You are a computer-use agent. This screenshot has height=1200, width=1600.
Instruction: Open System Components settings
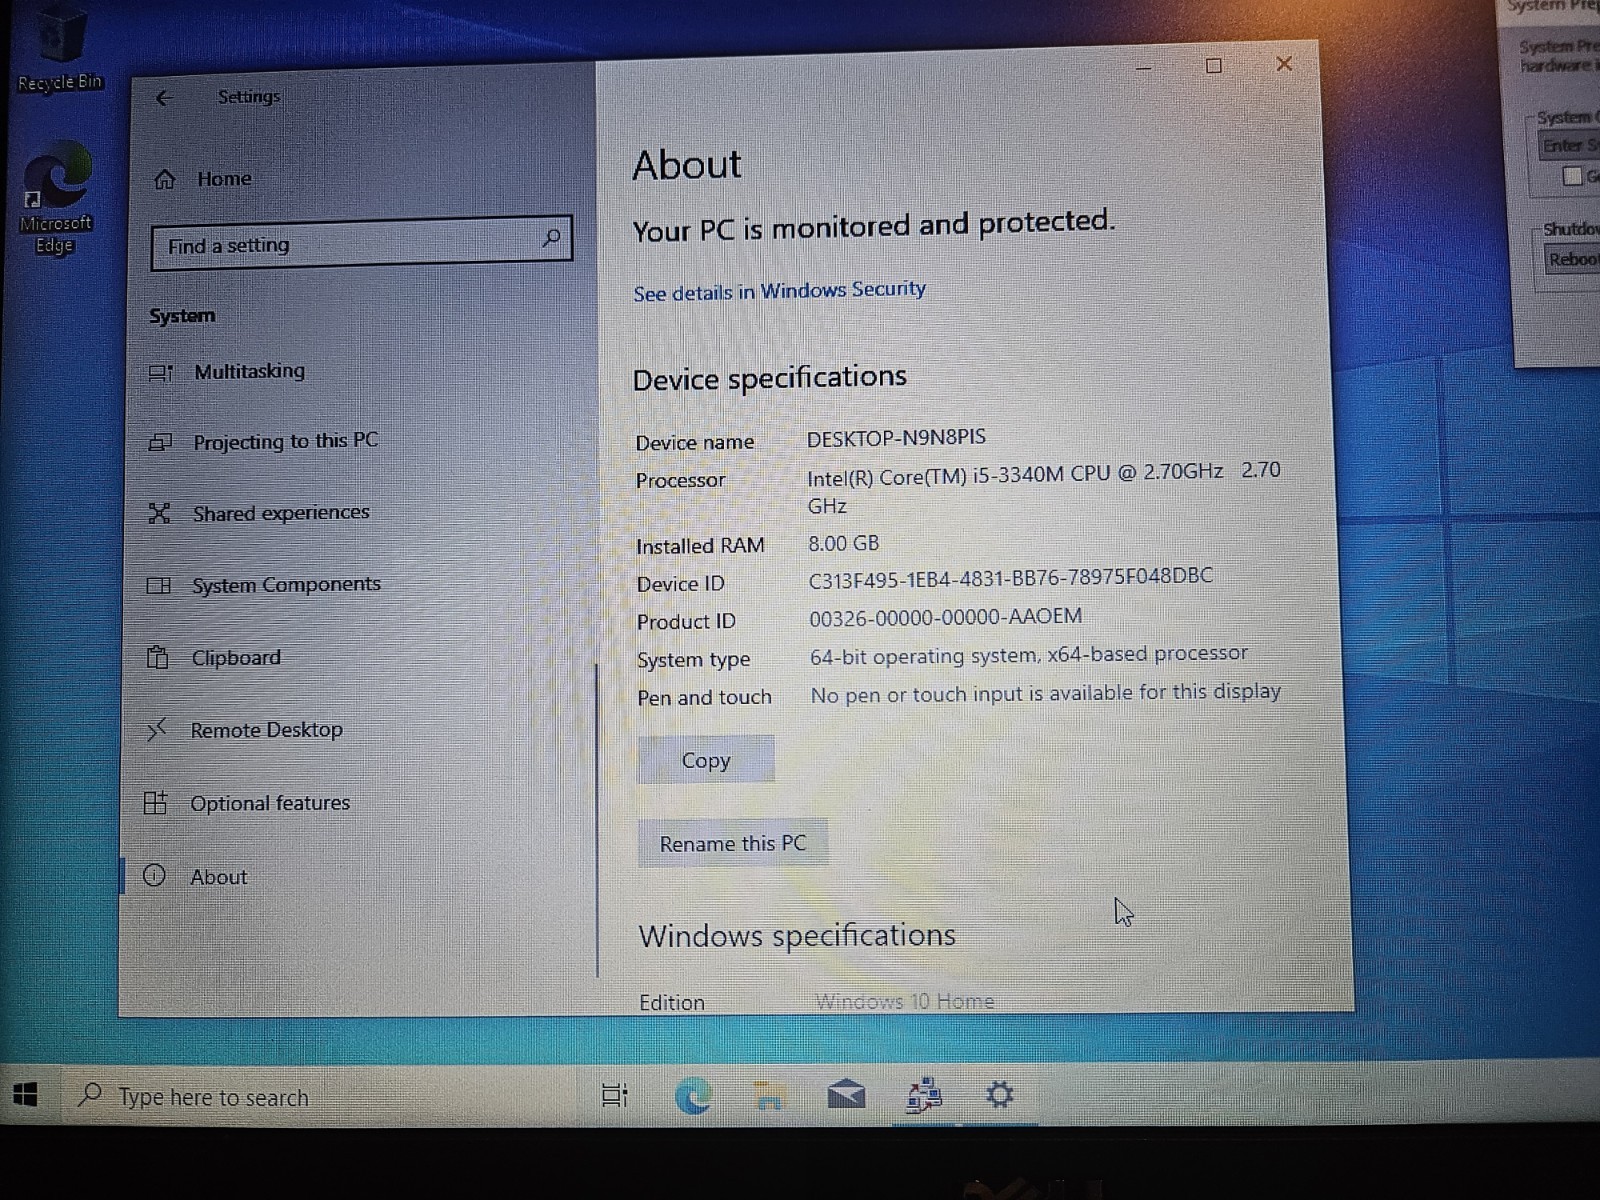[286, 585]
